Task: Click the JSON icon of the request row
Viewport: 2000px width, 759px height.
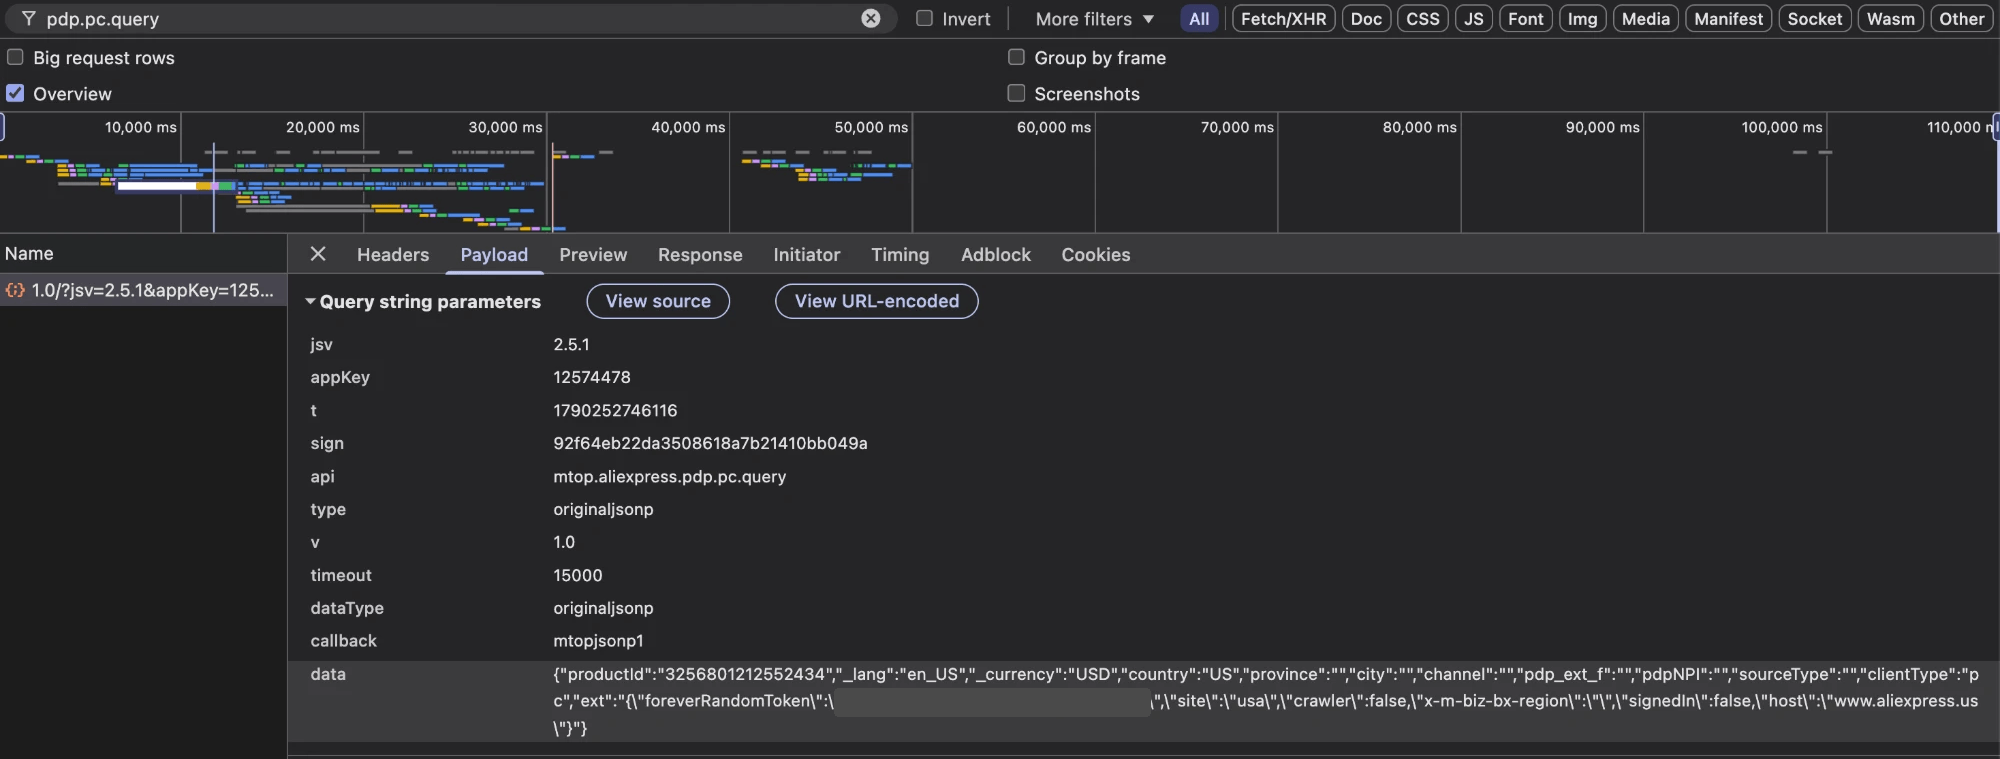Action: tap(15, 290)
